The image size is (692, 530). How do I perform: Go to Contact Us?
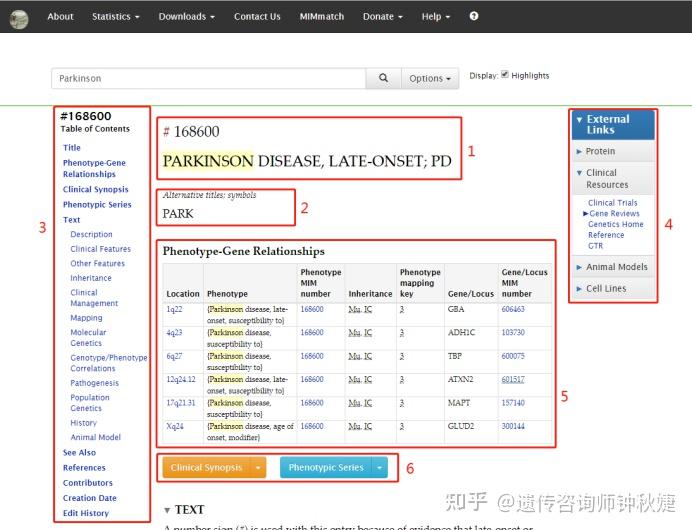coord(257,17)
